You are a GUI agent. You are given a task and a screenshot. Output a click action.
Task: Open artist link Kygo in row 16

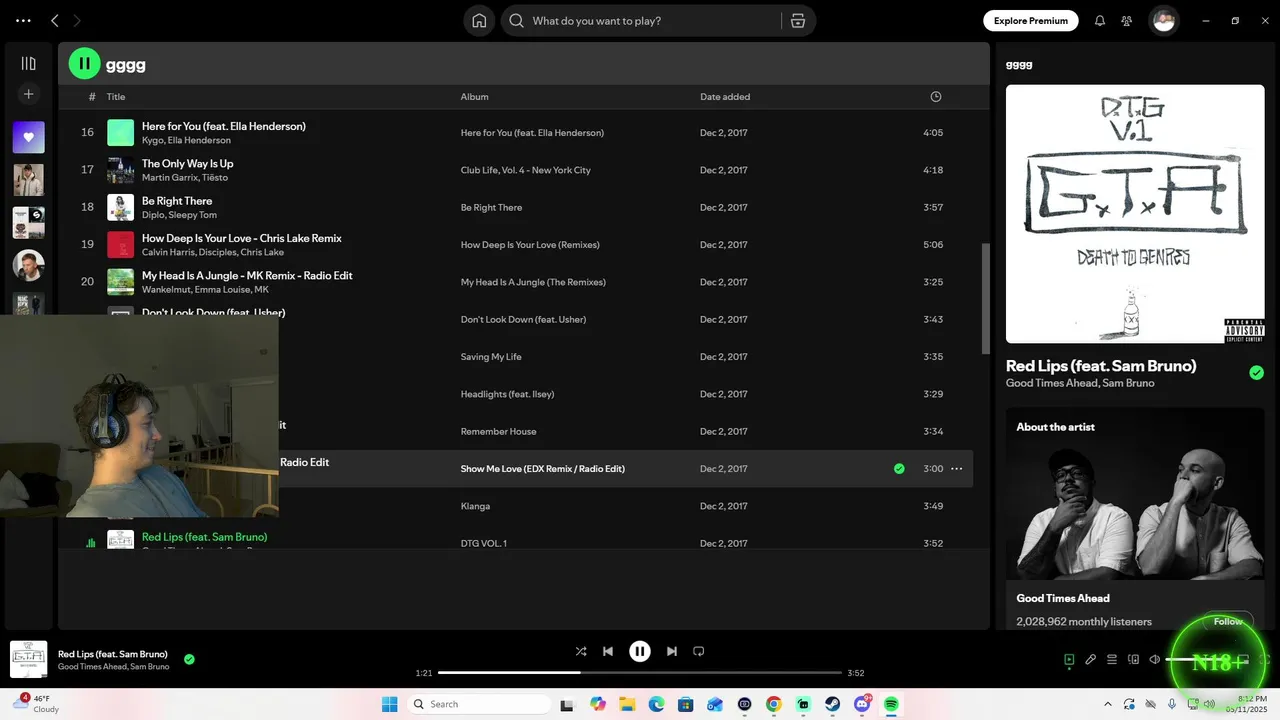coord(152,140)
